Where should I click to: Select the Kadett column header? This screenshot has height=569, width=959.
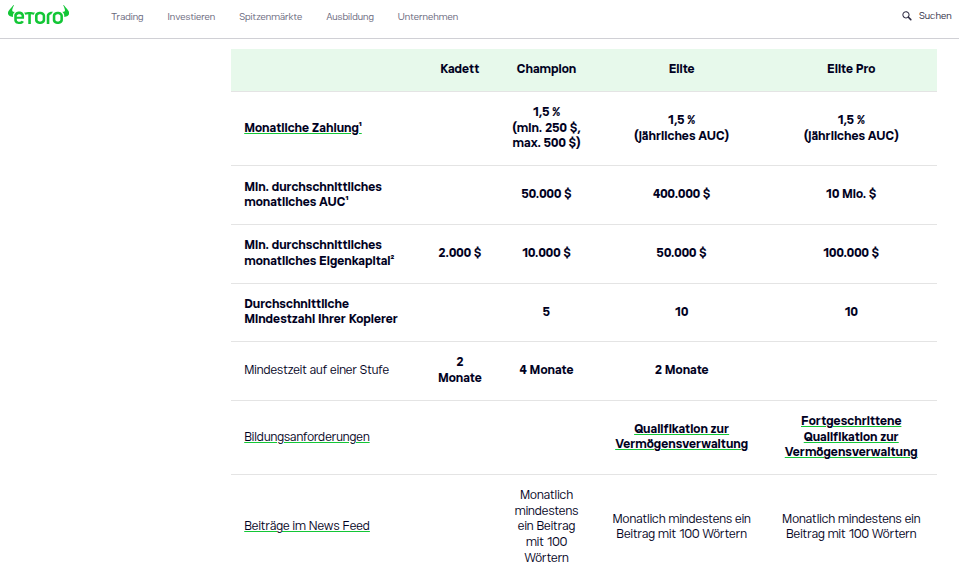459,69
